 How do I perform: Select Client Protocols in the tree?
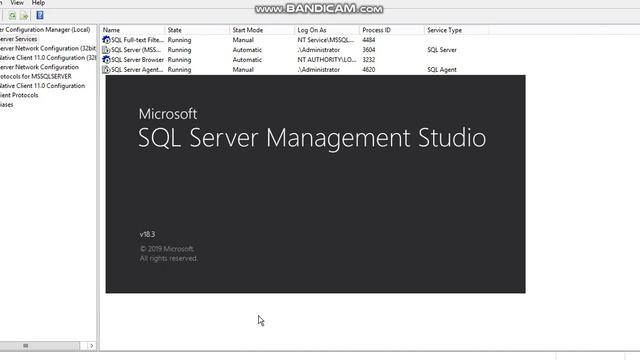(19, 95)
